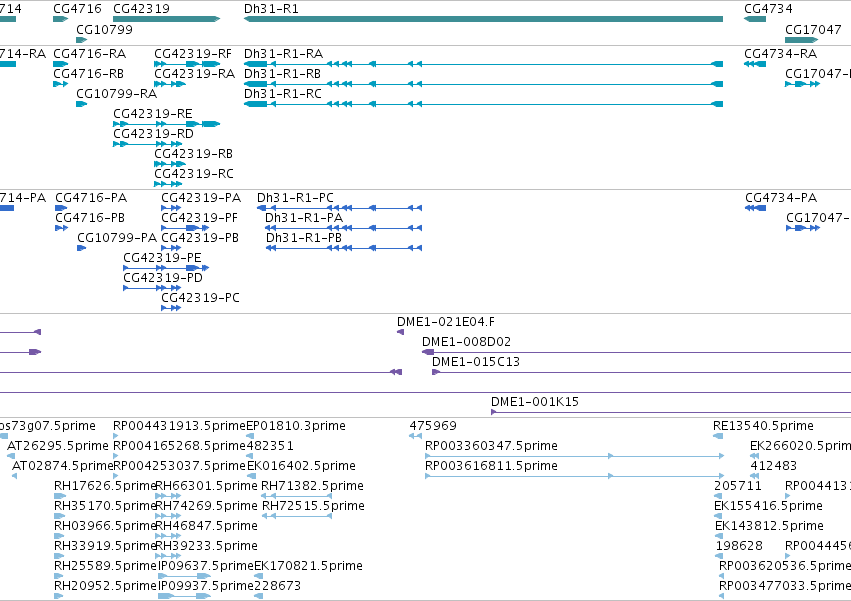Click transcript CG42319-RC label
Screen dimensions: 851x601
[194, 174]
